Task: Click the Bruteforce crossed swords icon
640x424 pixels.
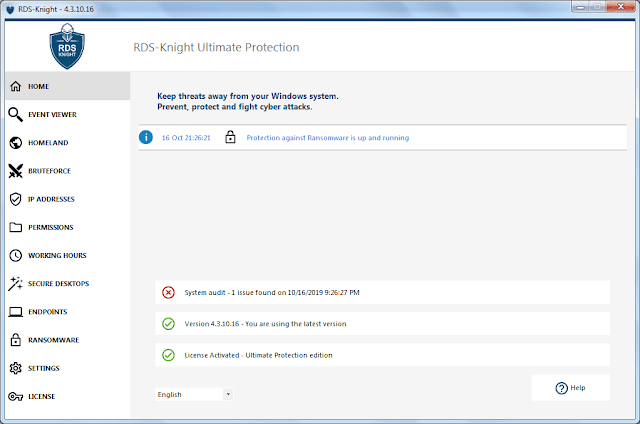Action: (16, 171)
